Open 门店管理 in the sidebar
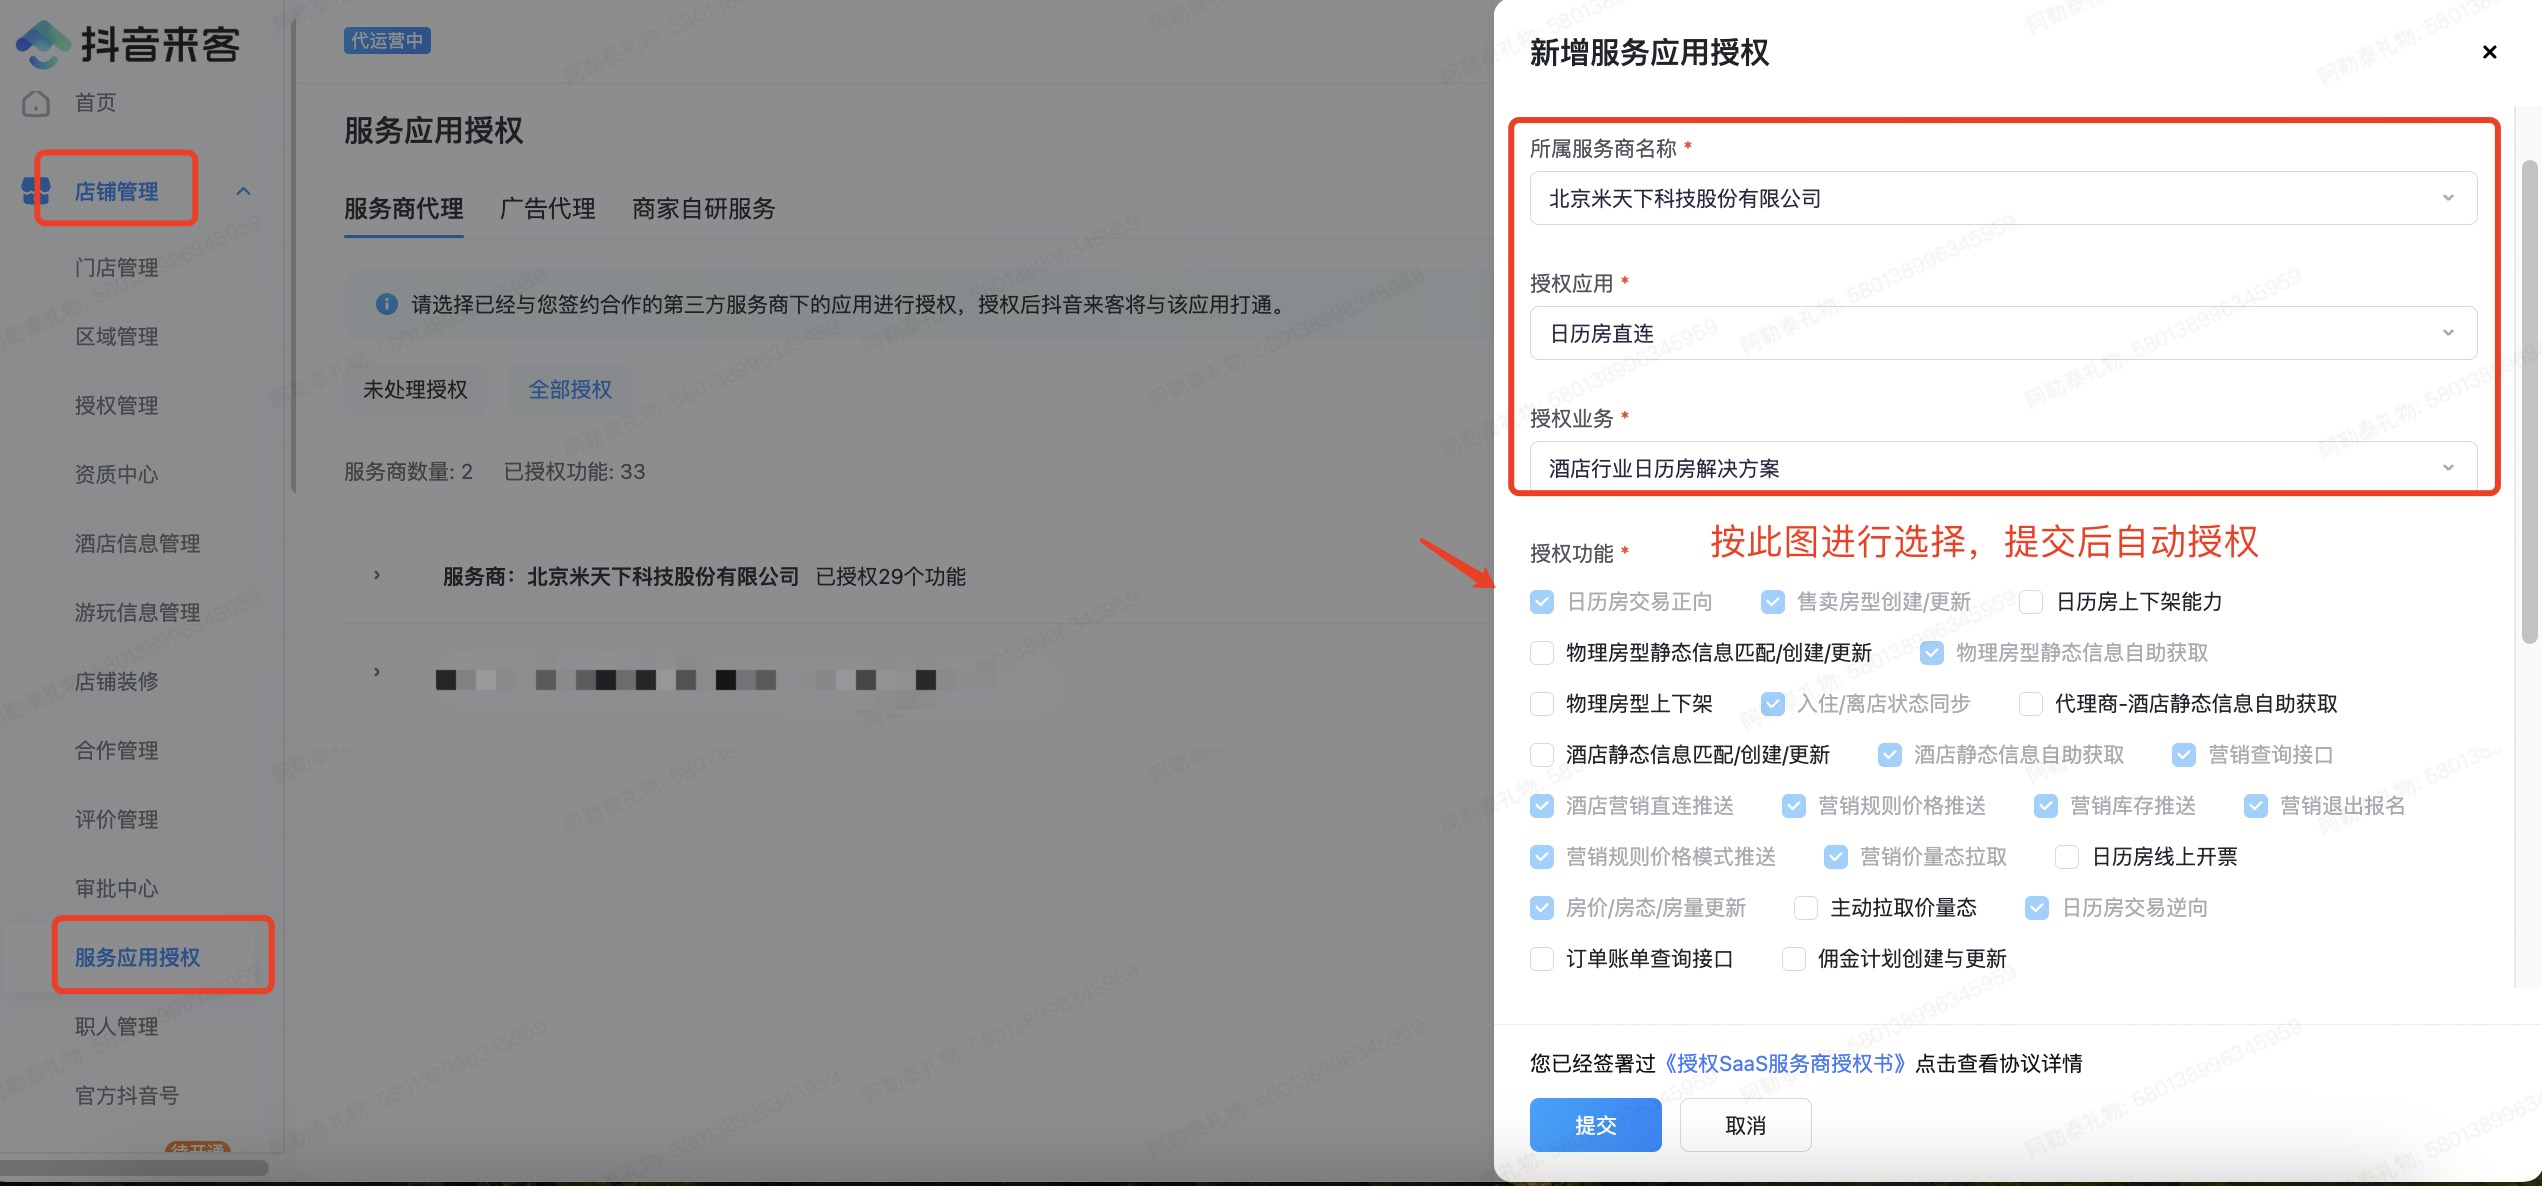 pos(117,268)
